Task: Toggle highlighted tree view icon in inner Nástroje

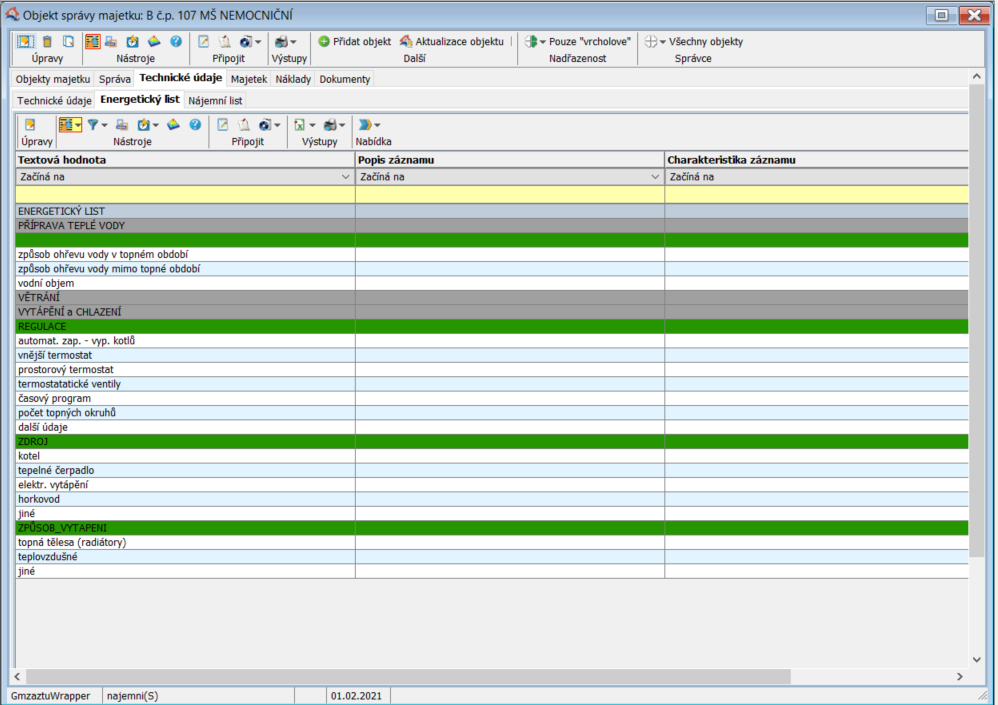Action: coord(66,125)
